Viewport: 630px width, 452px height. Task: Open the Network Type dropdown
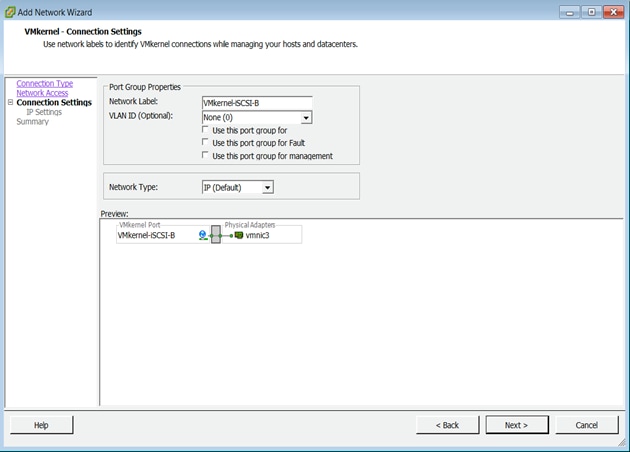(x=268, y=187)
